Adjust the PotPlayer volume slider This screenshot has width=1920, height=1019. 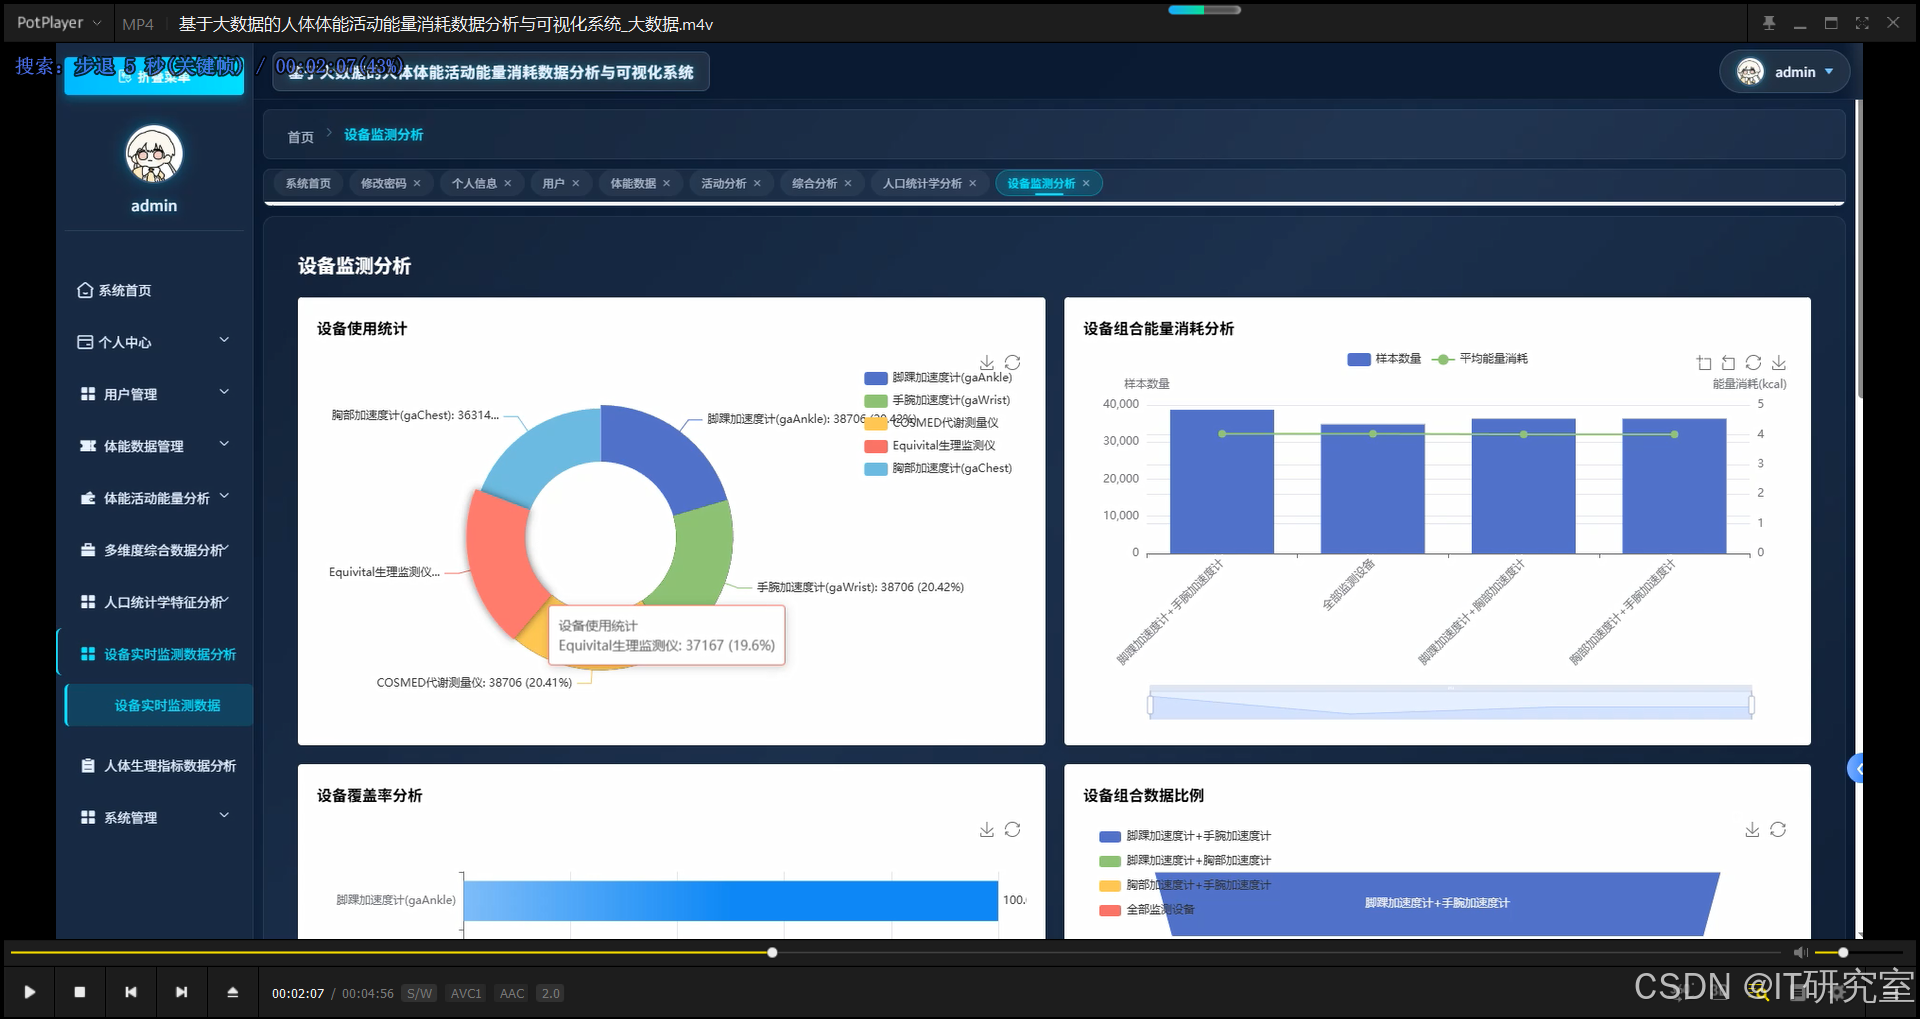pyautogui.click(x=1858, y=953)
